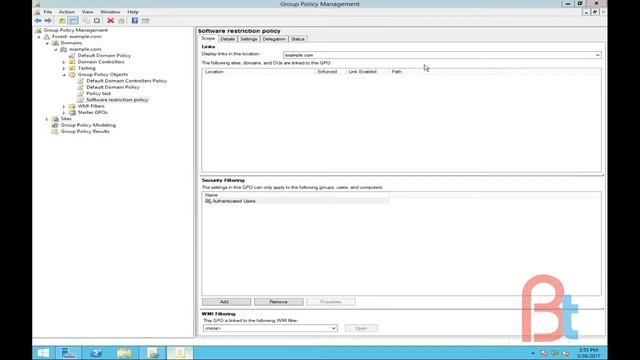Expand the Sites node
The width and height of the screenshot is (640, 360).
(47, 119)
